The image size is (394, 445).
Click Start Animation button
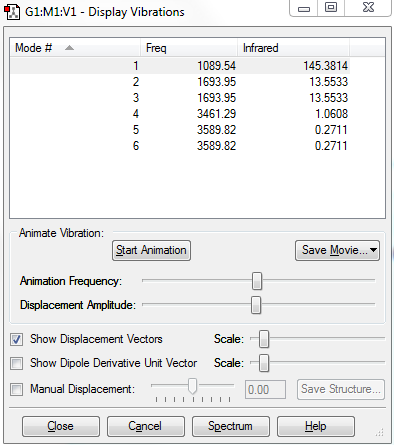pyautogui.click(x=151, y=250)
